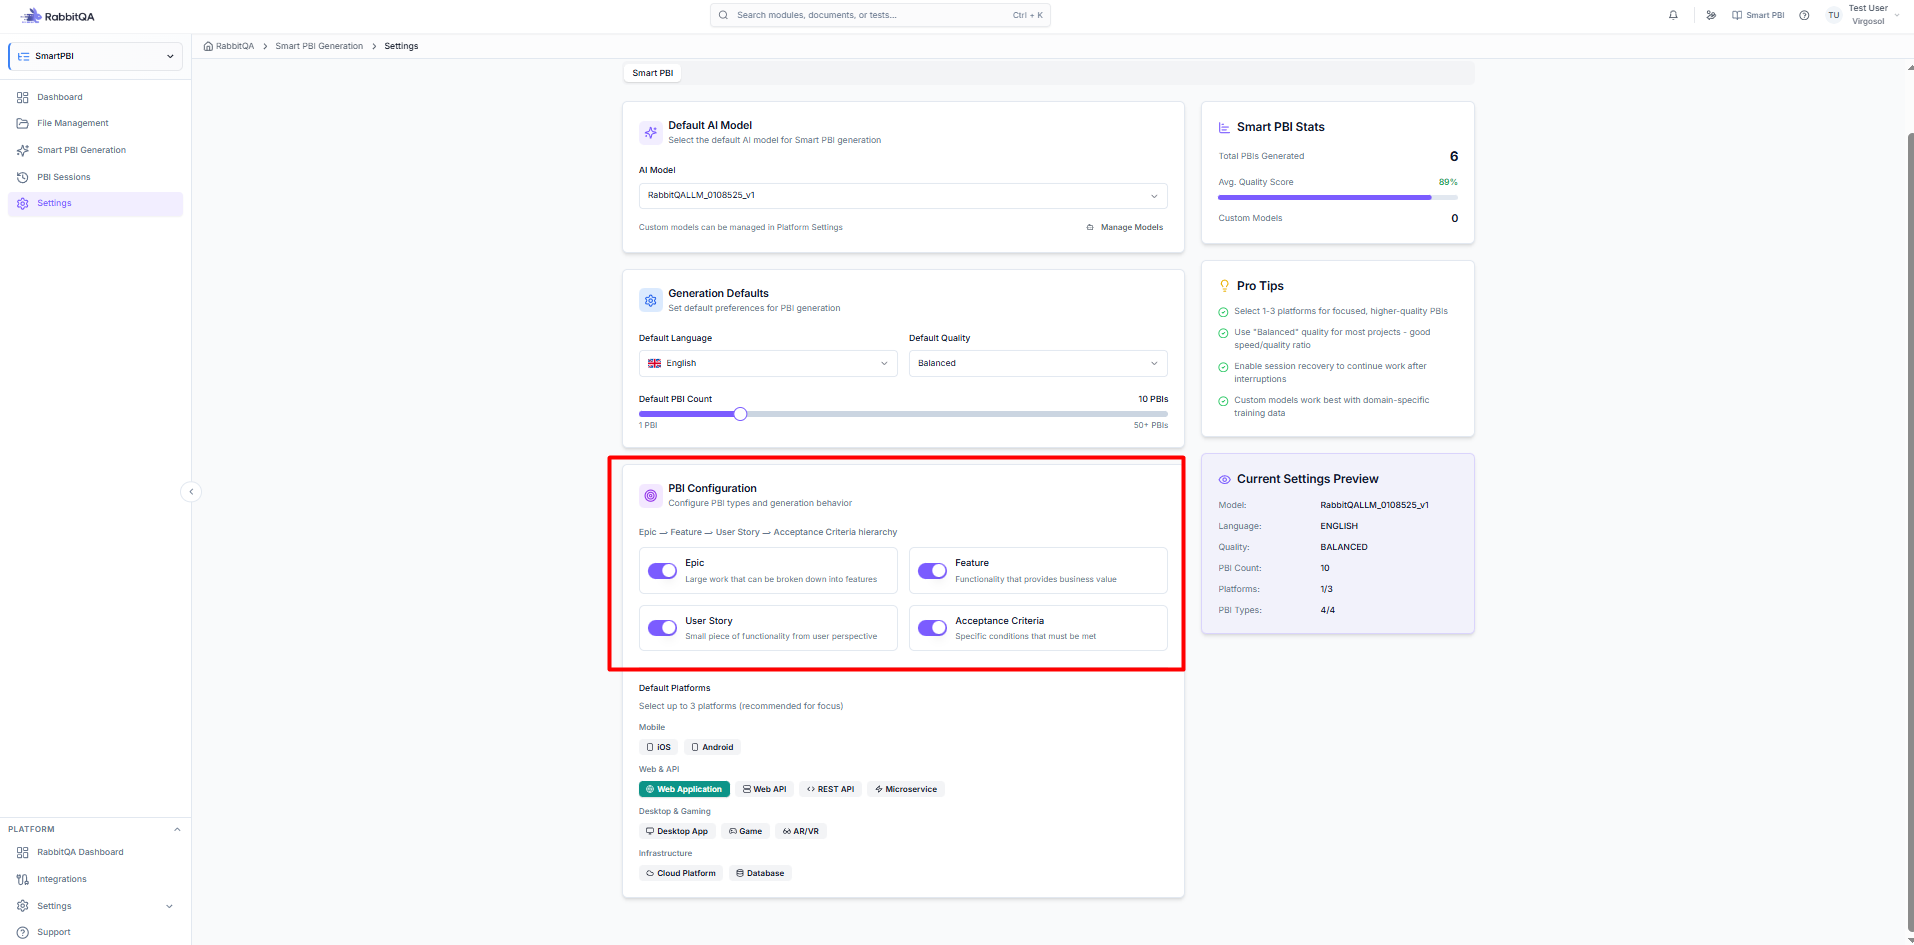This screenshot has width=1914, height=945.
Task: Select the Android platform chip
Action: coord(712,747)
